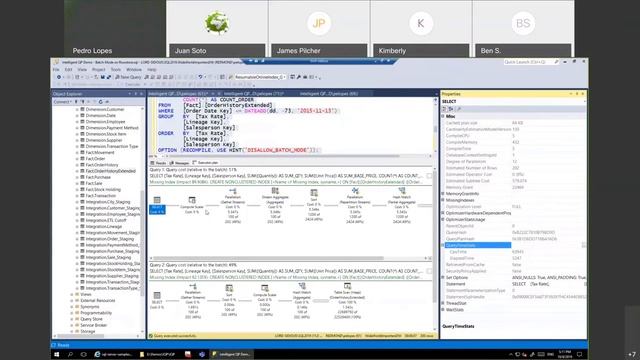This screenshot has height=360, width=640.
Task: Select the Stream Aggregate operator in Query 1
Action: tap(275, 205)
